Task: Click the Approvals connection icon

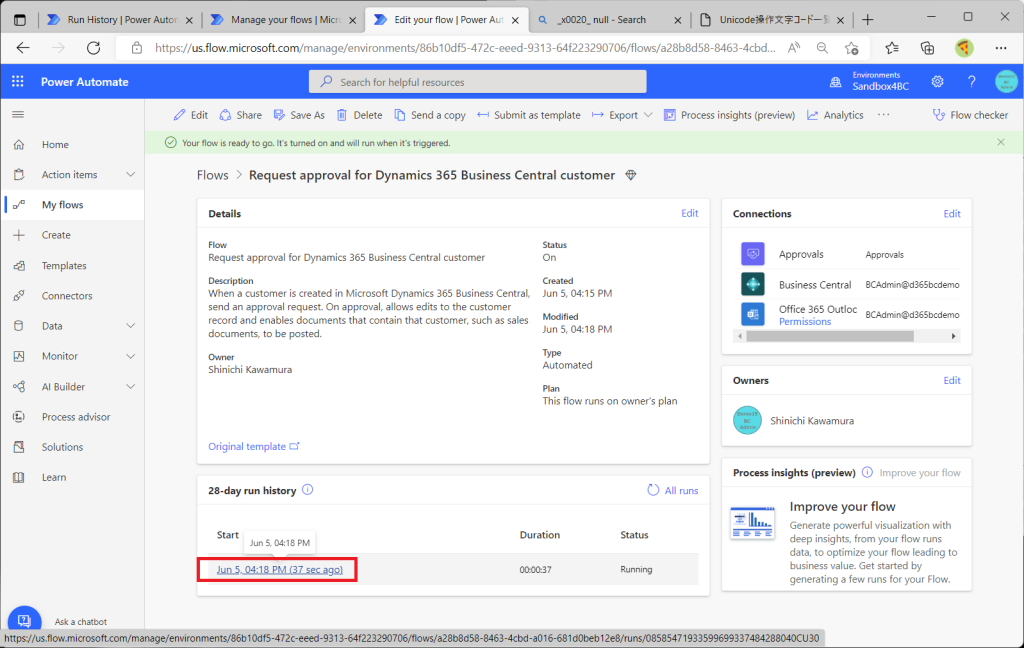Action: (x=752, y=254)
